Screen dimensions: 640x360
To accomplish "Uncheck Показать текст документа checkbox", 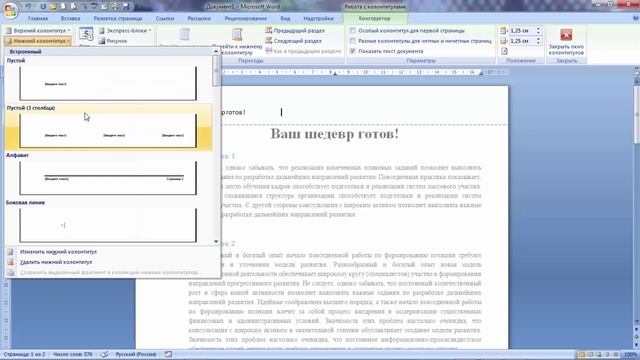I will tap(353, 51).
